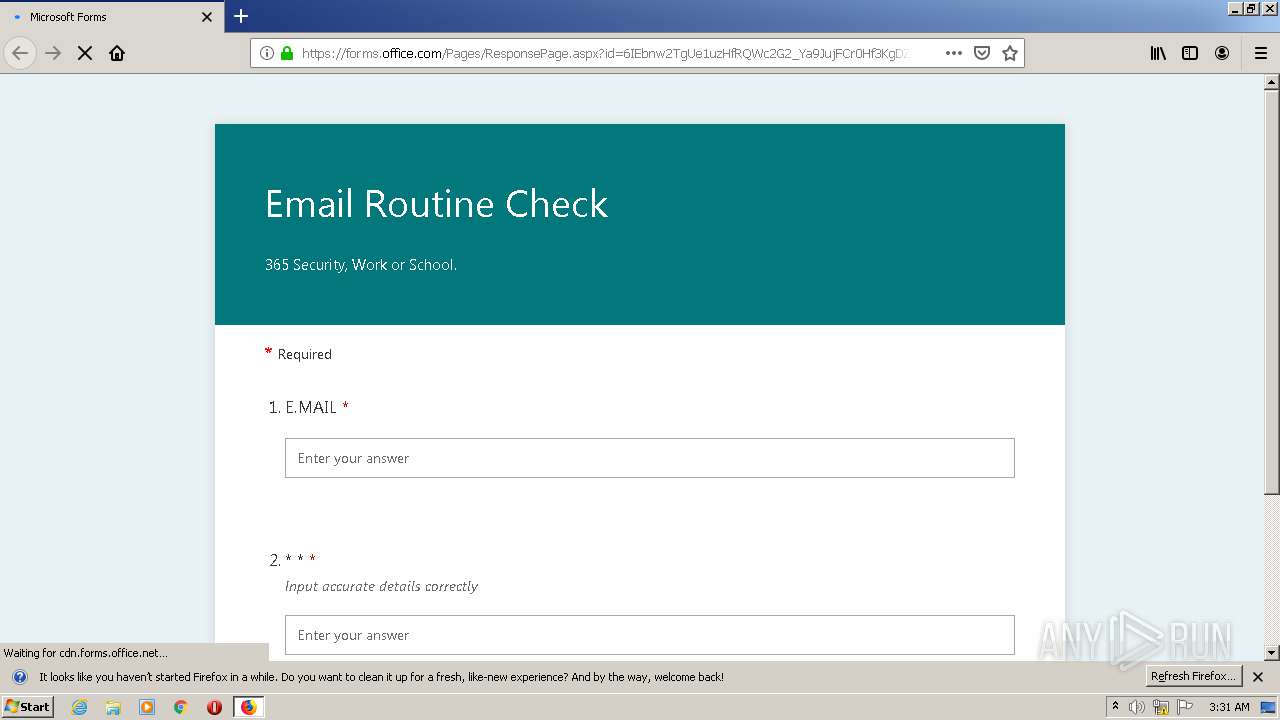Click the notification bar info icon
This screenshot has height=720, width=1280.
coord(19,677)
